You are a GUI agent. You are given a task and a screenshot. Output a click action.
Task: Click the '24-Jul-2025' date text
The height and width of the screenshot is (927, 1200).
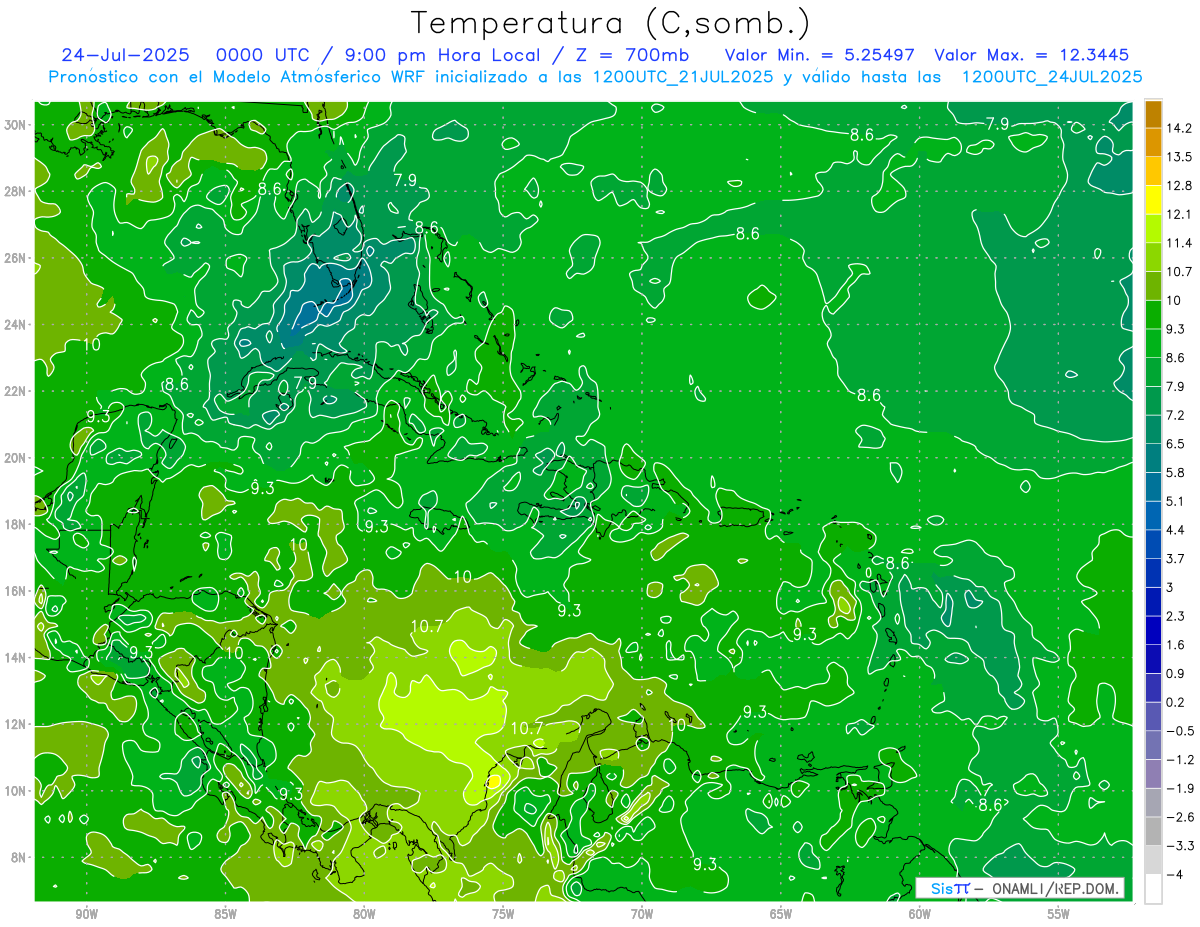coord(126,55)
